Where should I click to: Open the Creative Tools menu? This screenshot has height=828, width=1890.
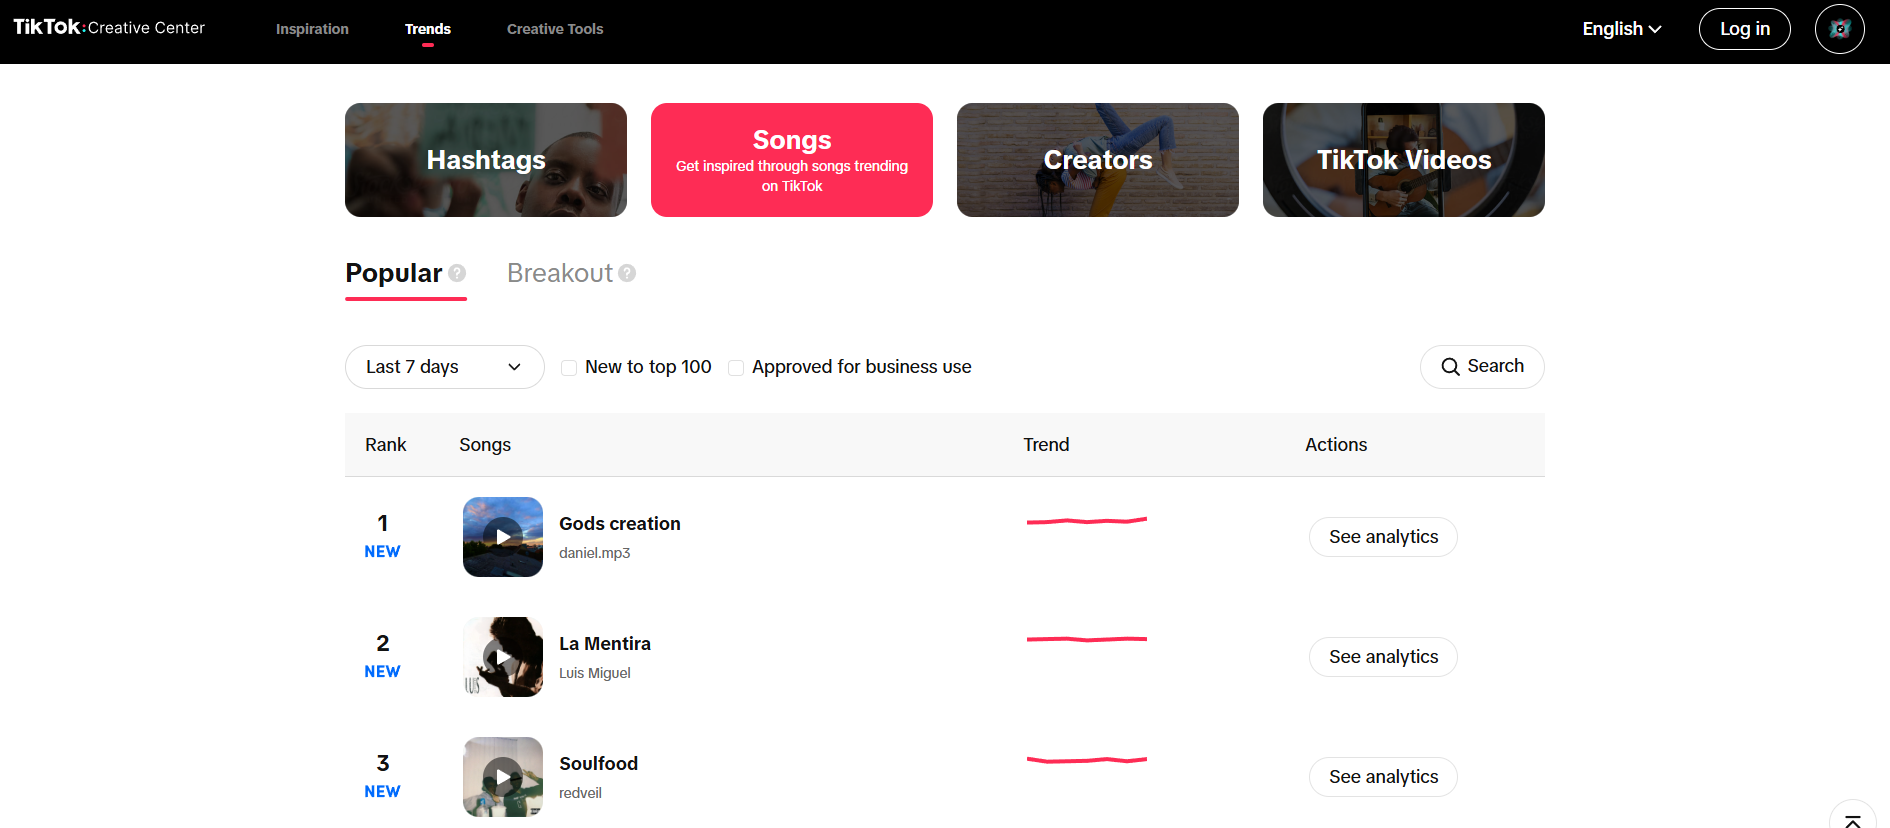(555, 29)
